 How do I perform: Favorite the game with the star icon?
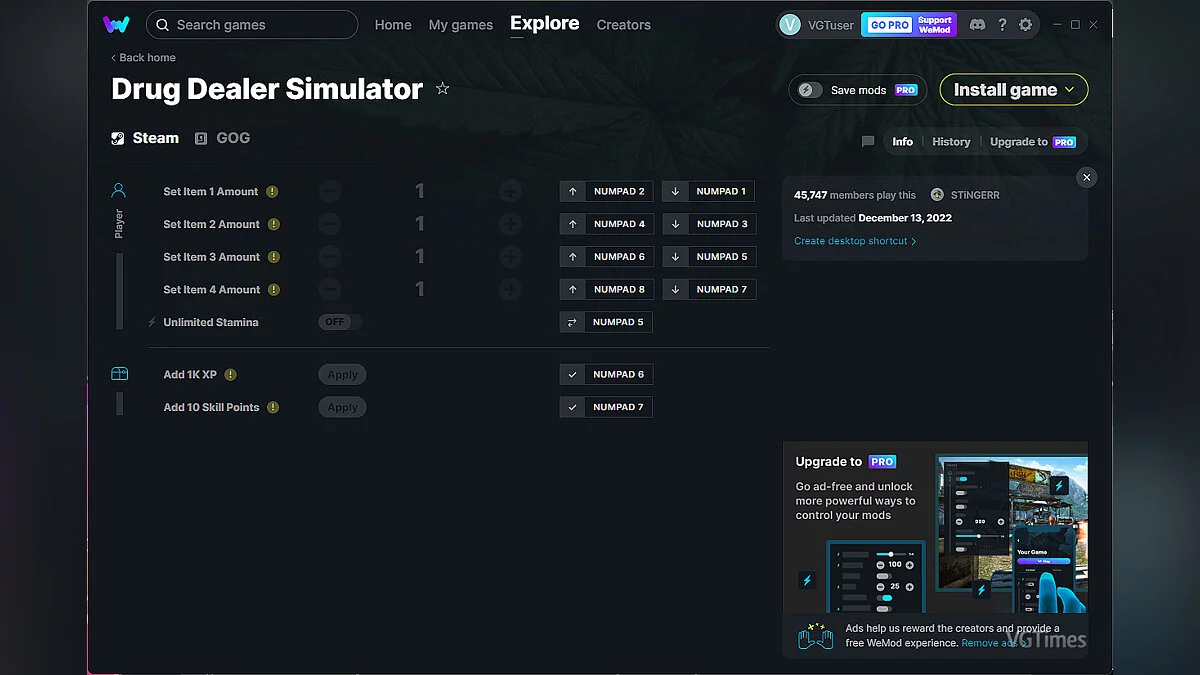442,89
